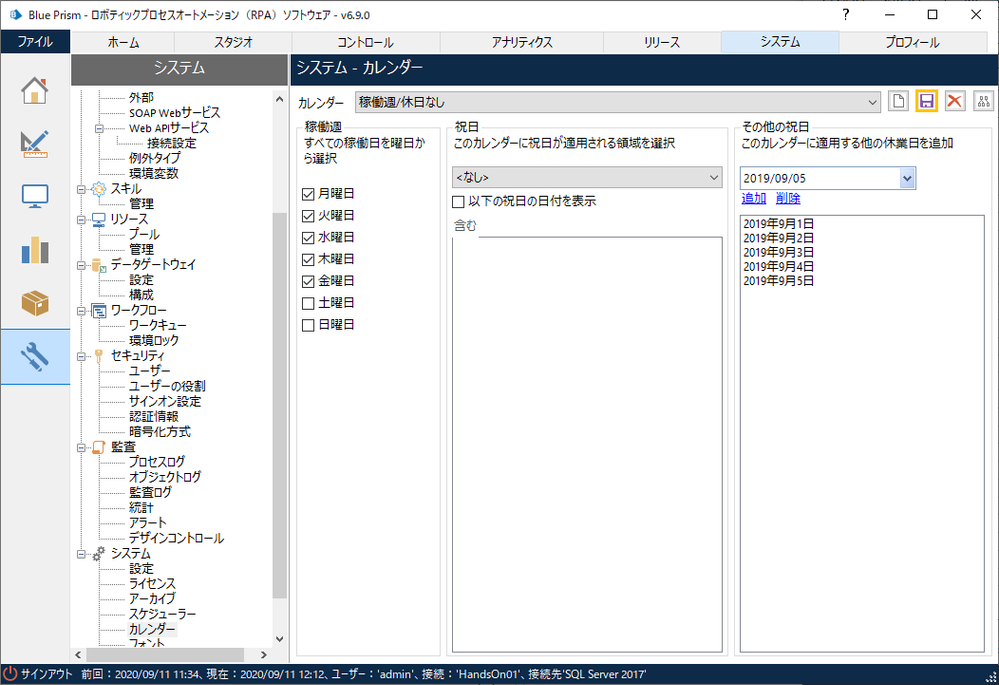This screenshot has width=999, height=685.
Task: Open System via the wrench sidebar icon
Action: [34, 357]
